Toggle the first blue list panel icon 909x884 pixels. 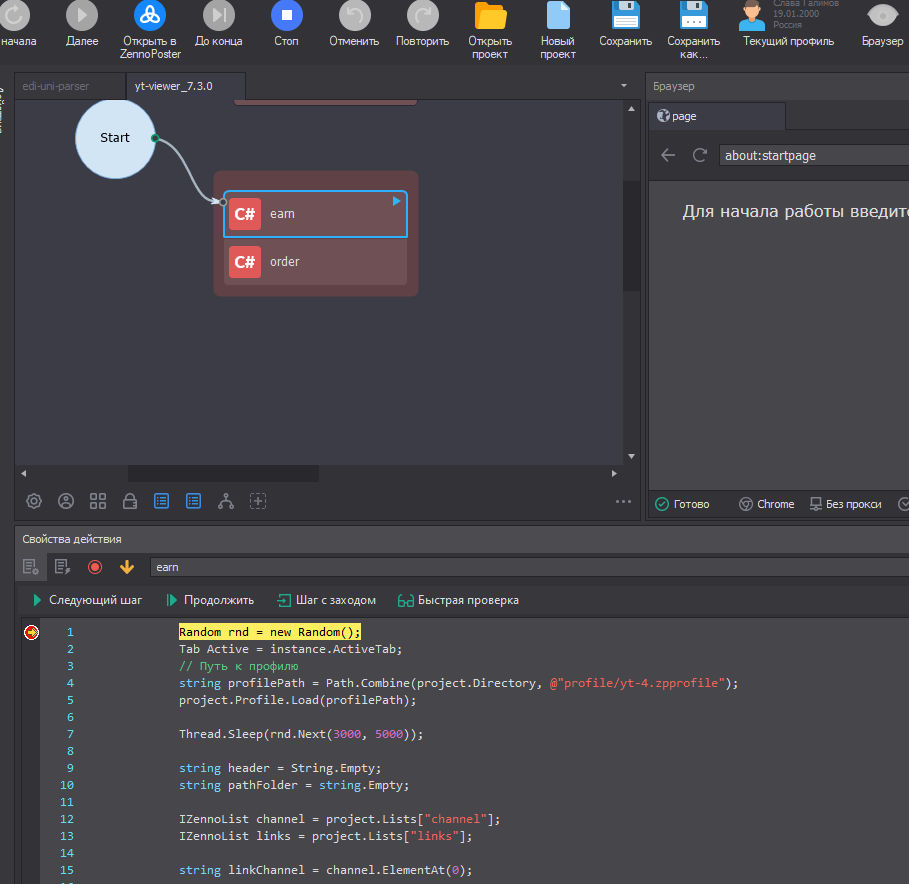pos(162,501)
